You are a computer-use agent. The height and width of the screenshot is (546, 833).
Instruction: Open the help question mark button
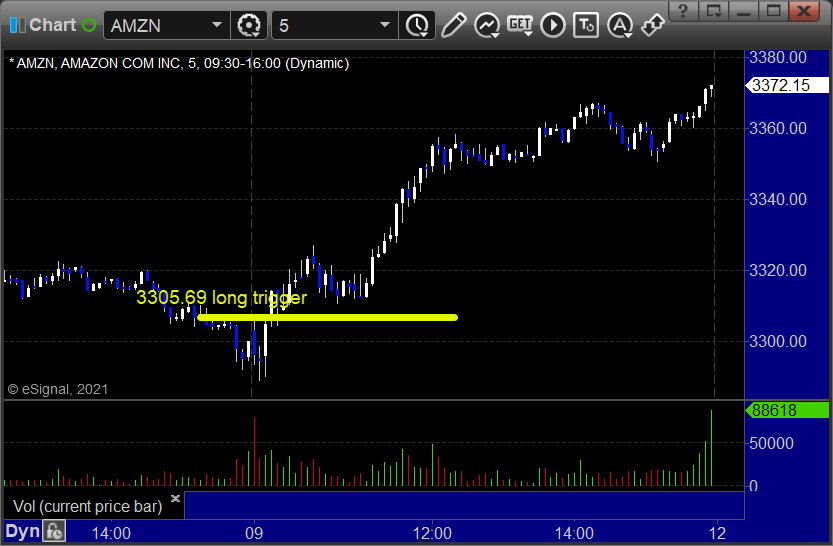[x=683, y=10]
